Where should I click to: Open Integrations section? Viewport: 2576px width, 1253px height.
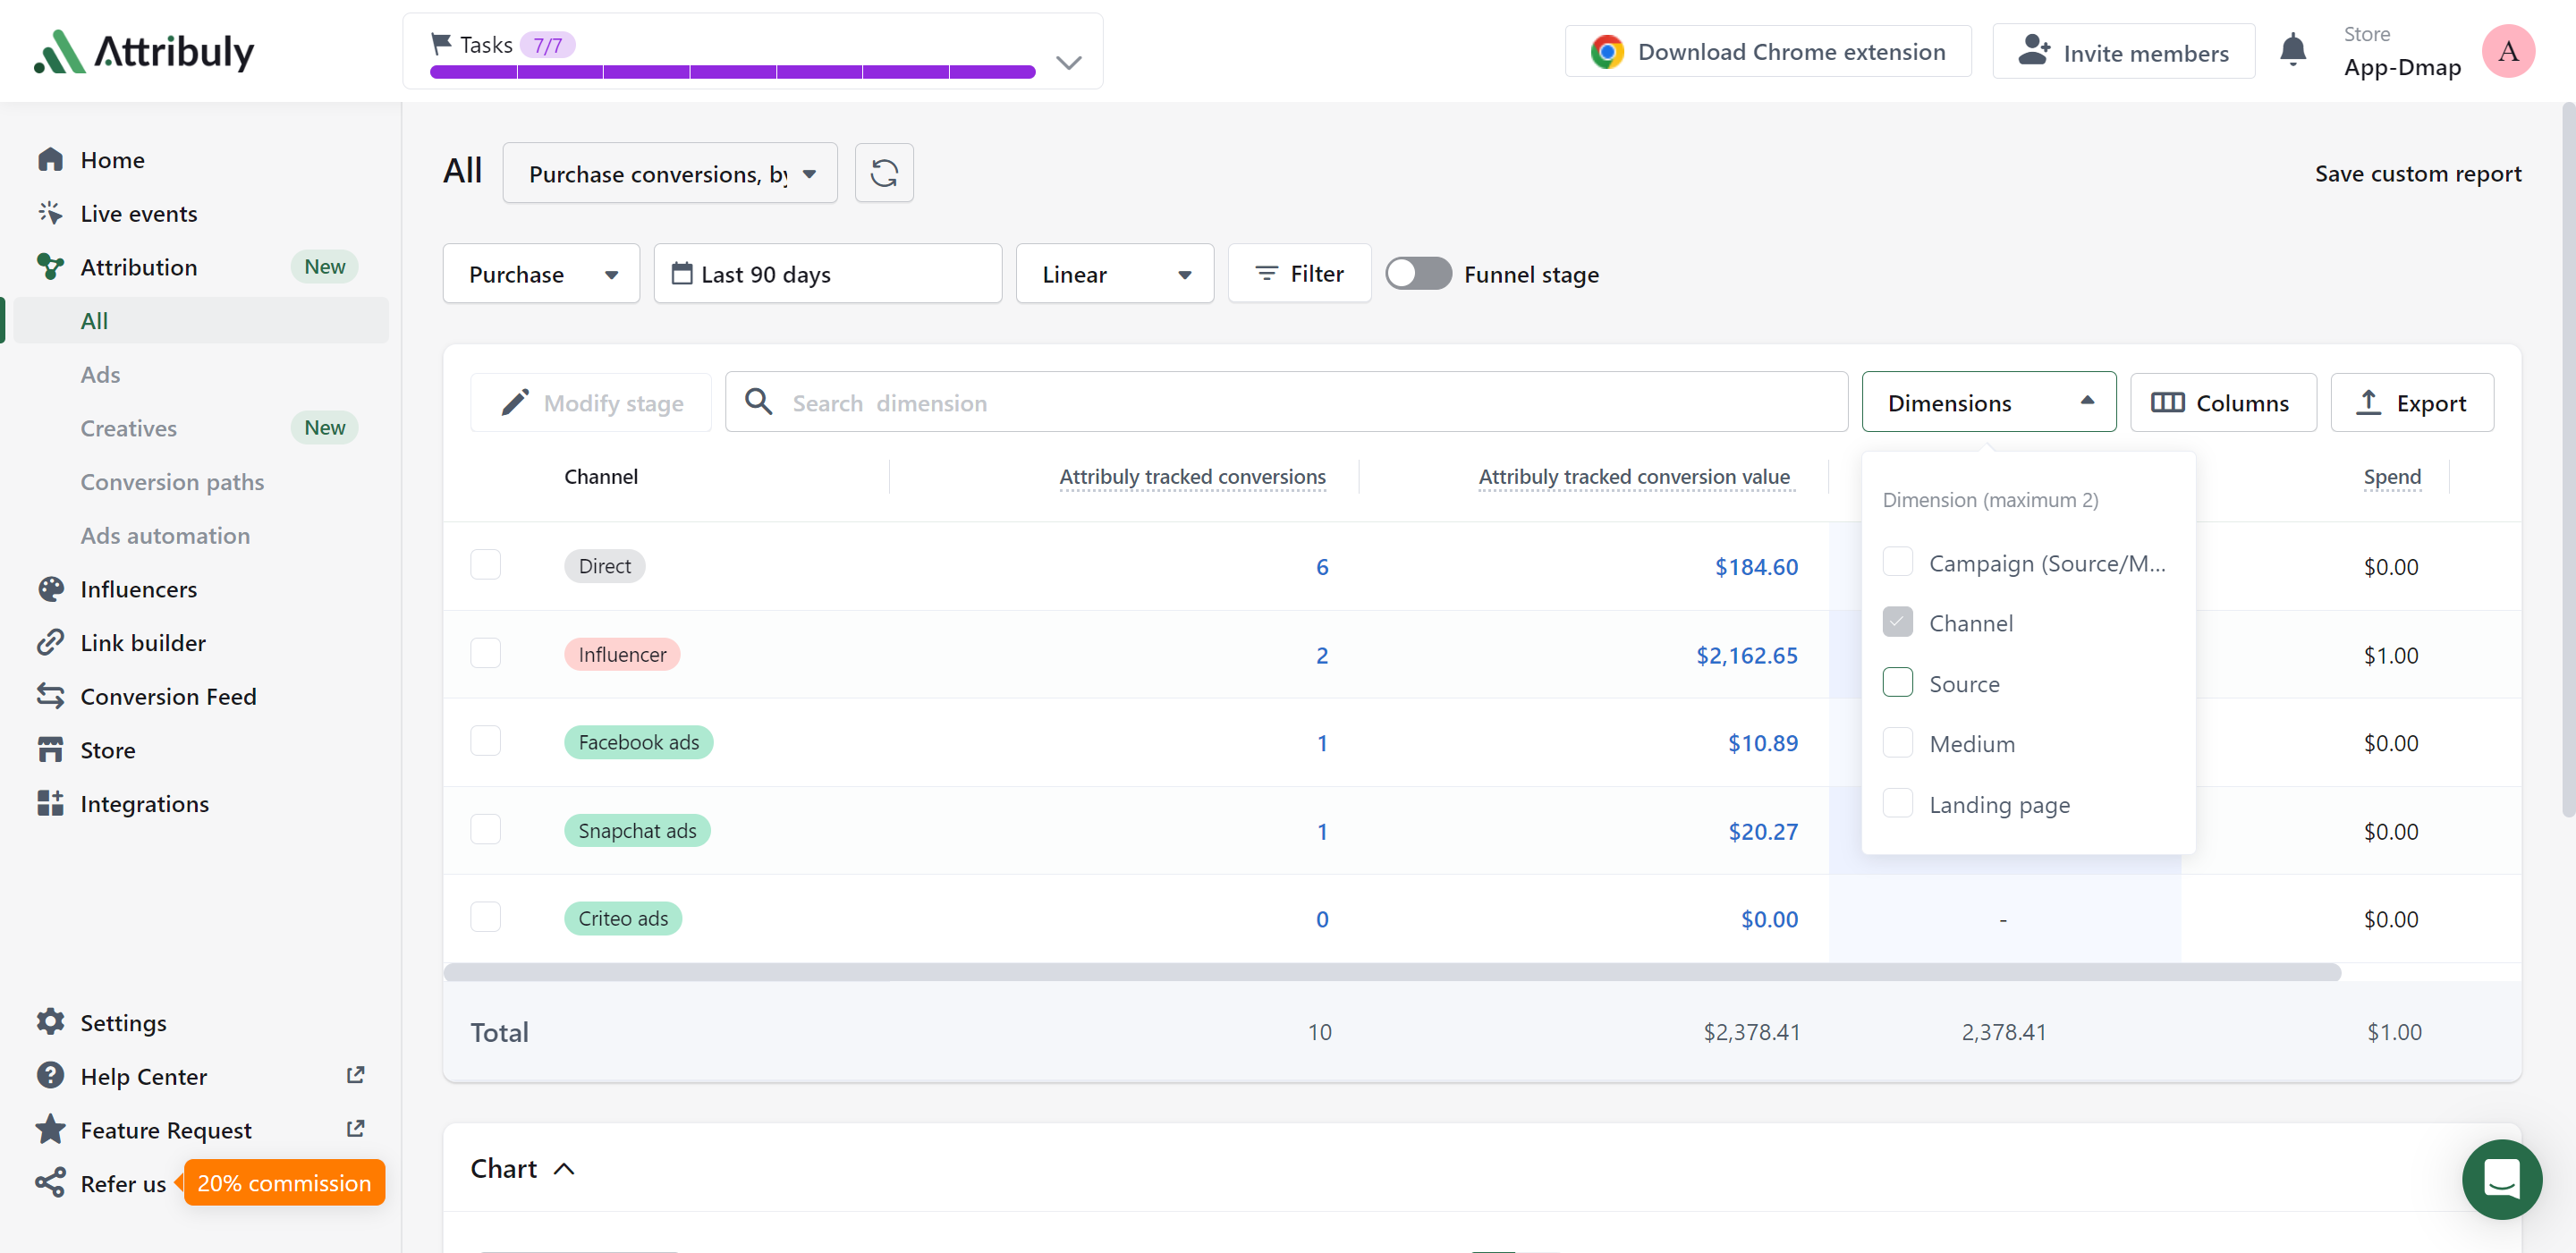(x=146, y=805)
